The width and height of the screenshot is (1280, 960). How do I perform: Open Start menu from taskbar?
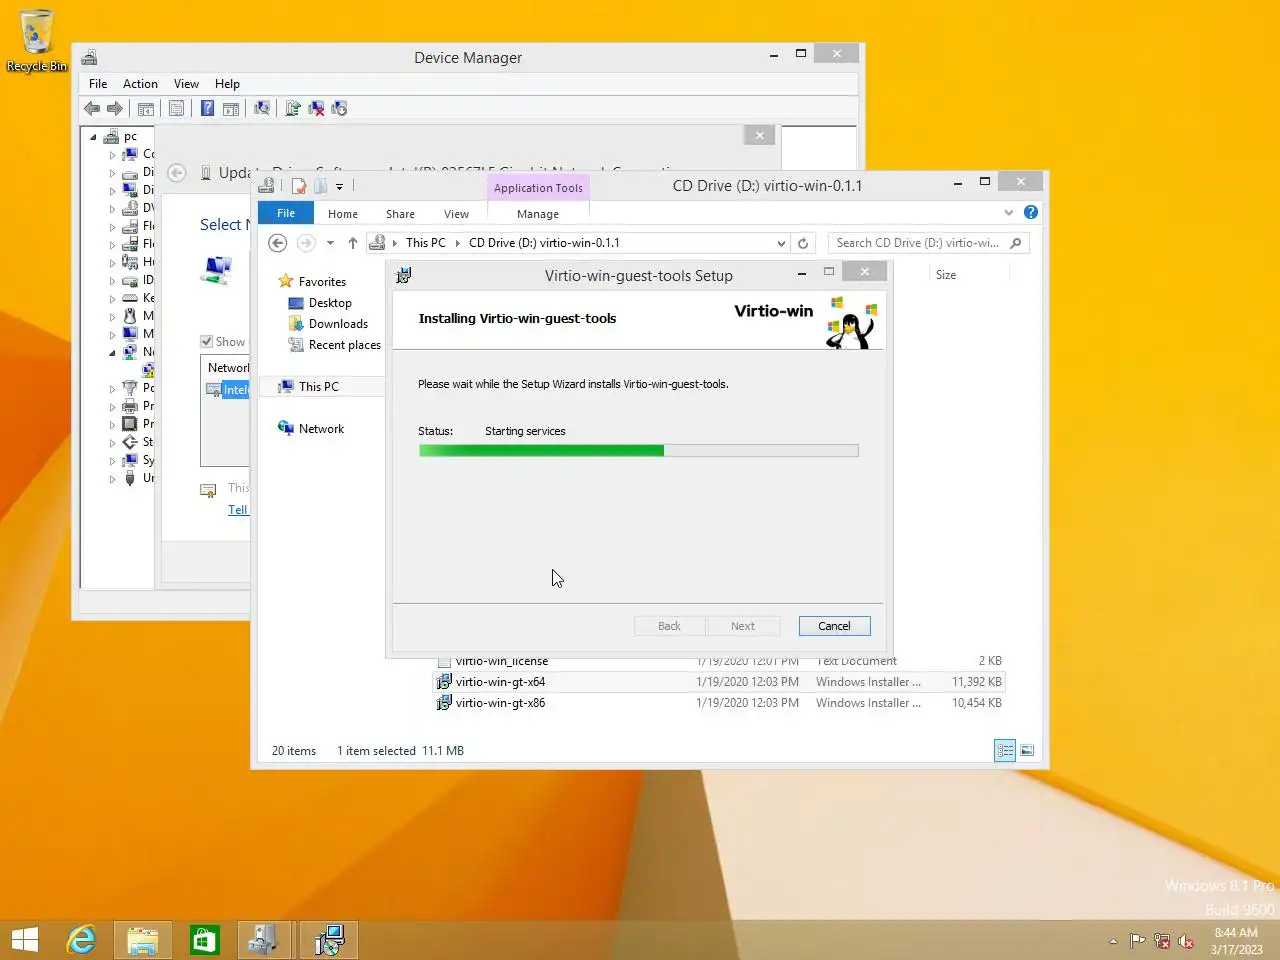pyautogui.click(x=25, y=939)
